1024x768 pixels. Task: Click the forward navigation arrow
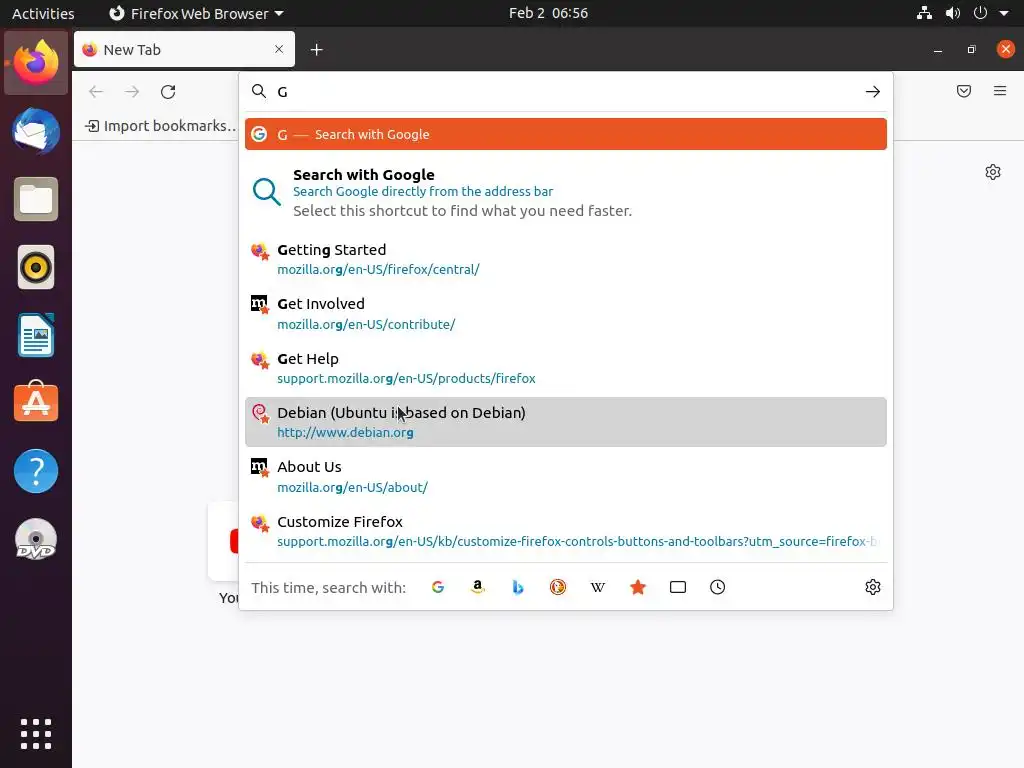click(x=132, y=91)
